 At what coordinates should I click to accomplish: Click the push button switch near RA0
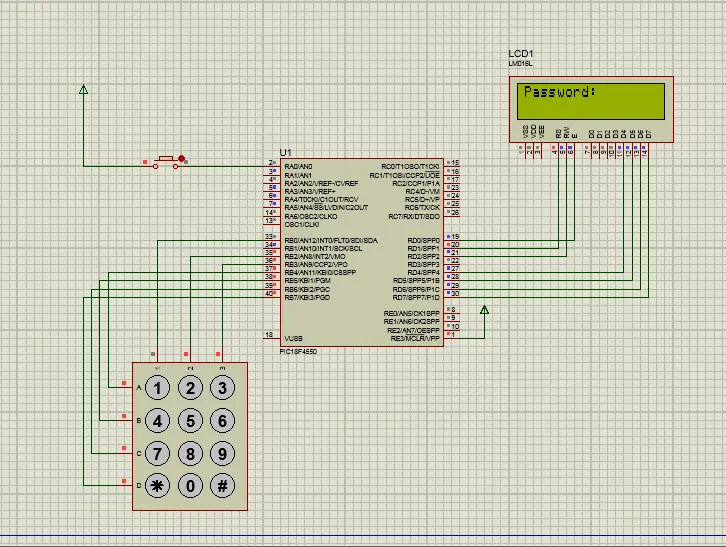(165, 162)
